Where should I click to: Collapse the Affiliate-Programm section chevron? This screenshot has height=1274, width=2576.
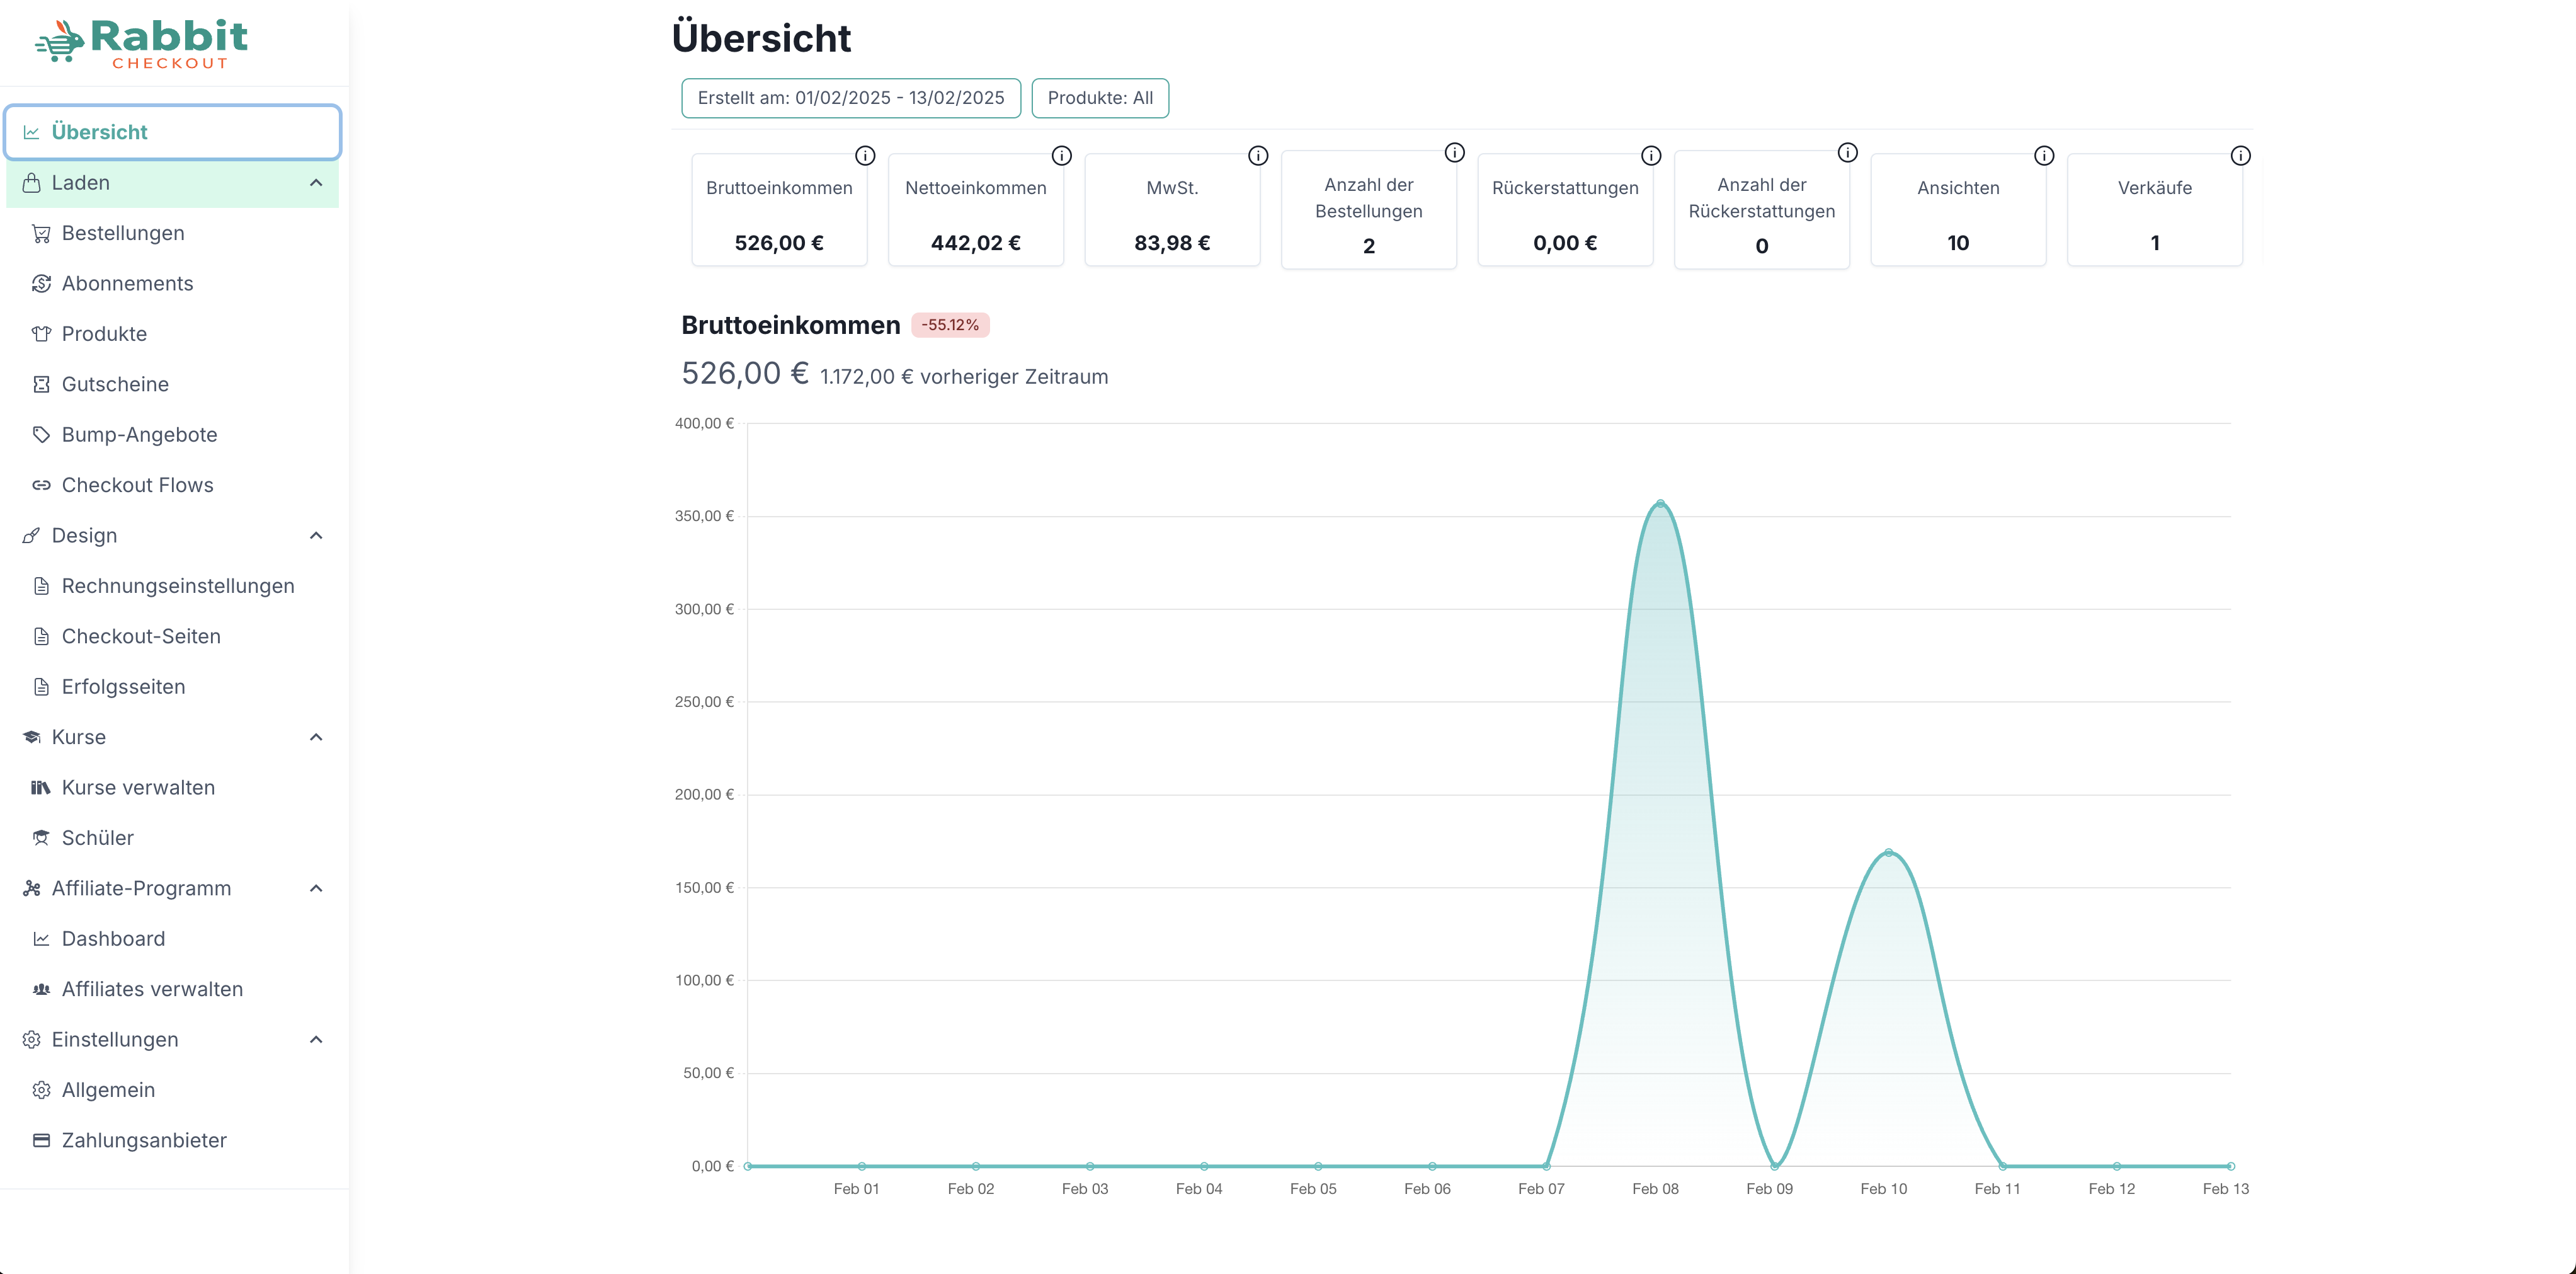click(316, 888)
